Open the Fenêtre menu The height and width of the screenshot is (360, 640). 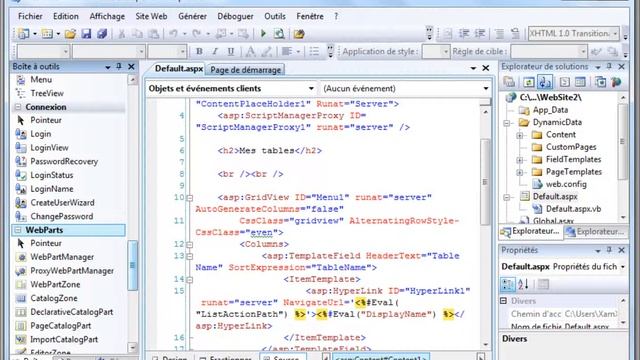[310, 16]
